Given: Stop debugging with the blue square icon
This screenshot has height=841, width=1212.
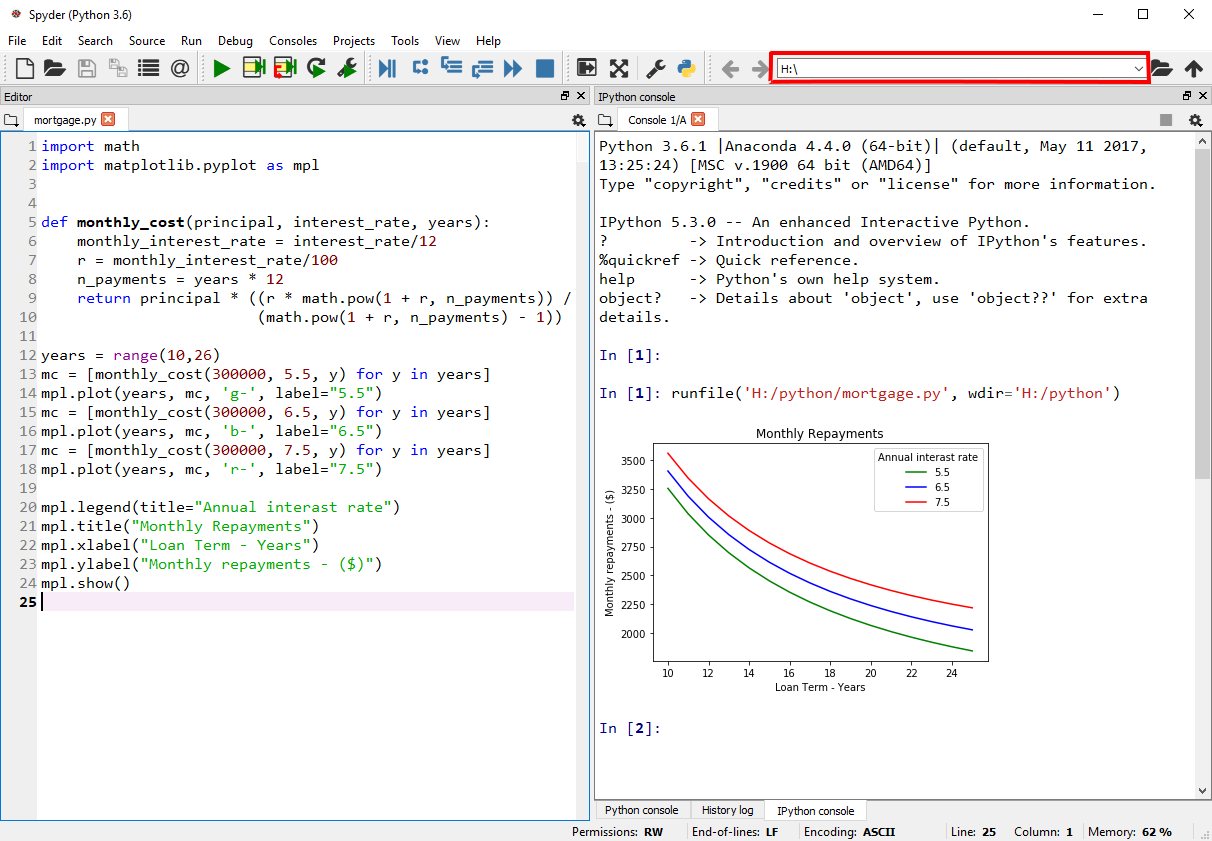Looking at the screenshot, I should coord(545,68).
